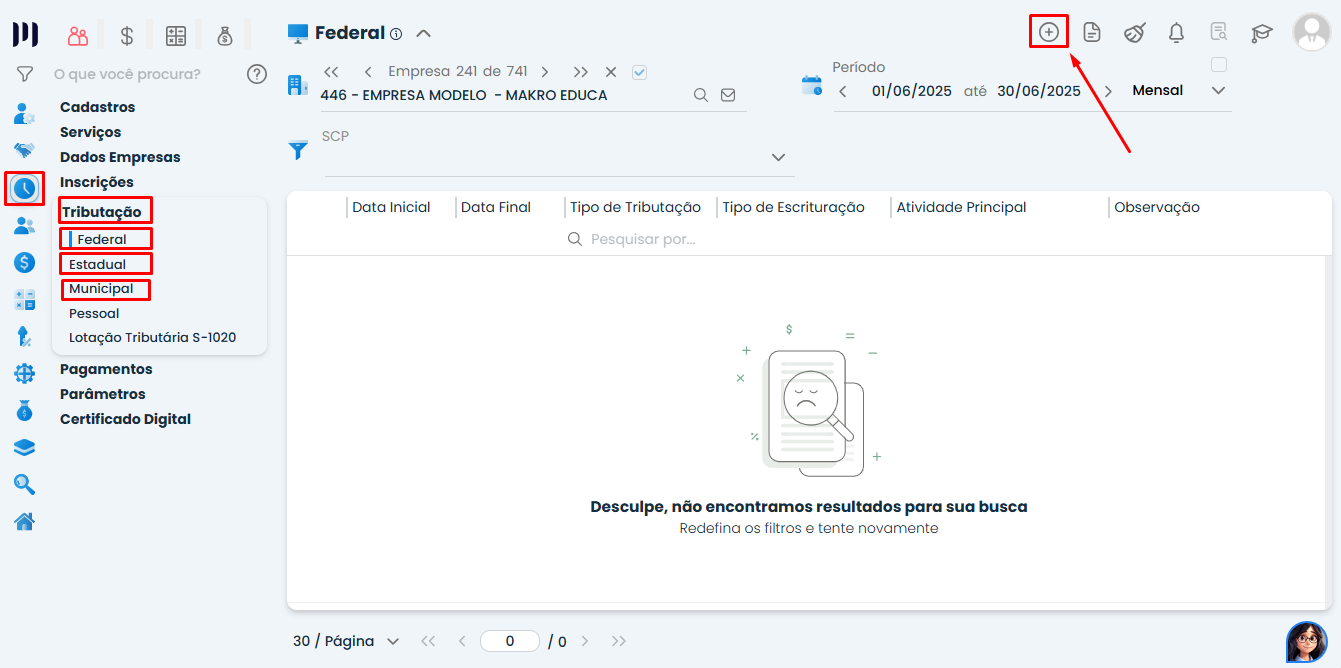Expand the SCP dropdown
The width and height of the screenshot is (1341, 668).
point(778,158)
